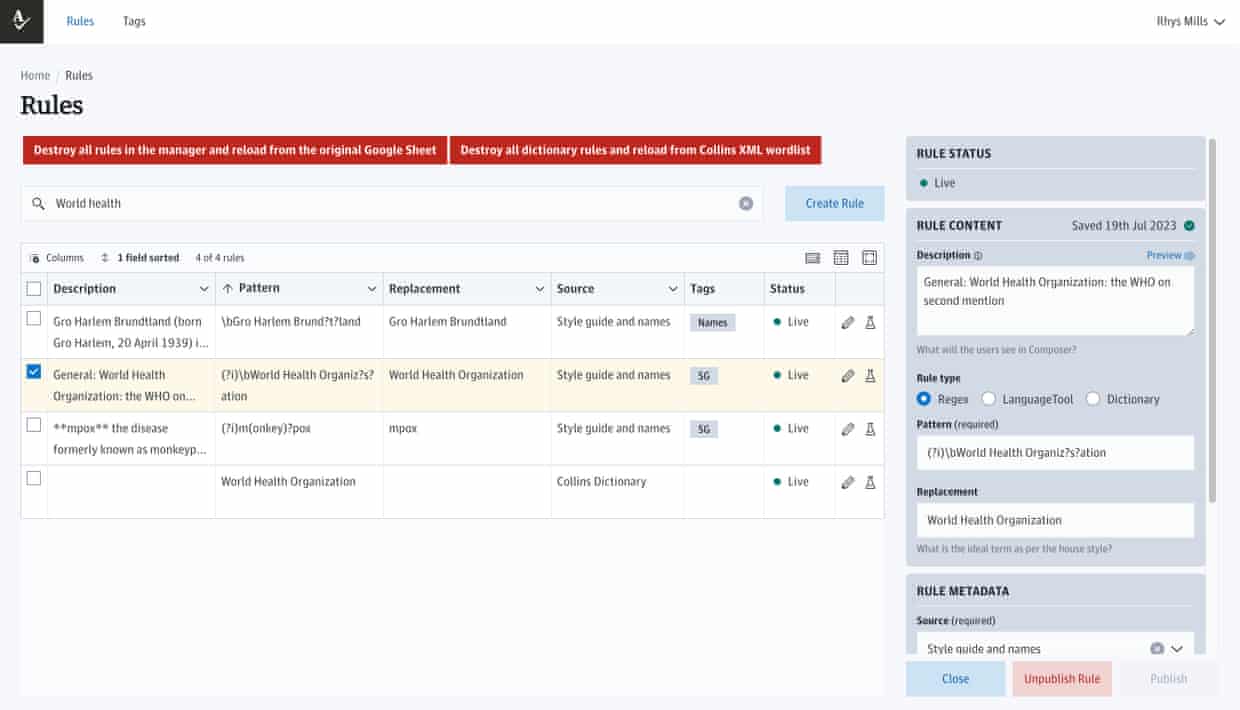Click into the Replacement input field
The width and height of the screenshot is (1240, 710).
[1055, 520]
